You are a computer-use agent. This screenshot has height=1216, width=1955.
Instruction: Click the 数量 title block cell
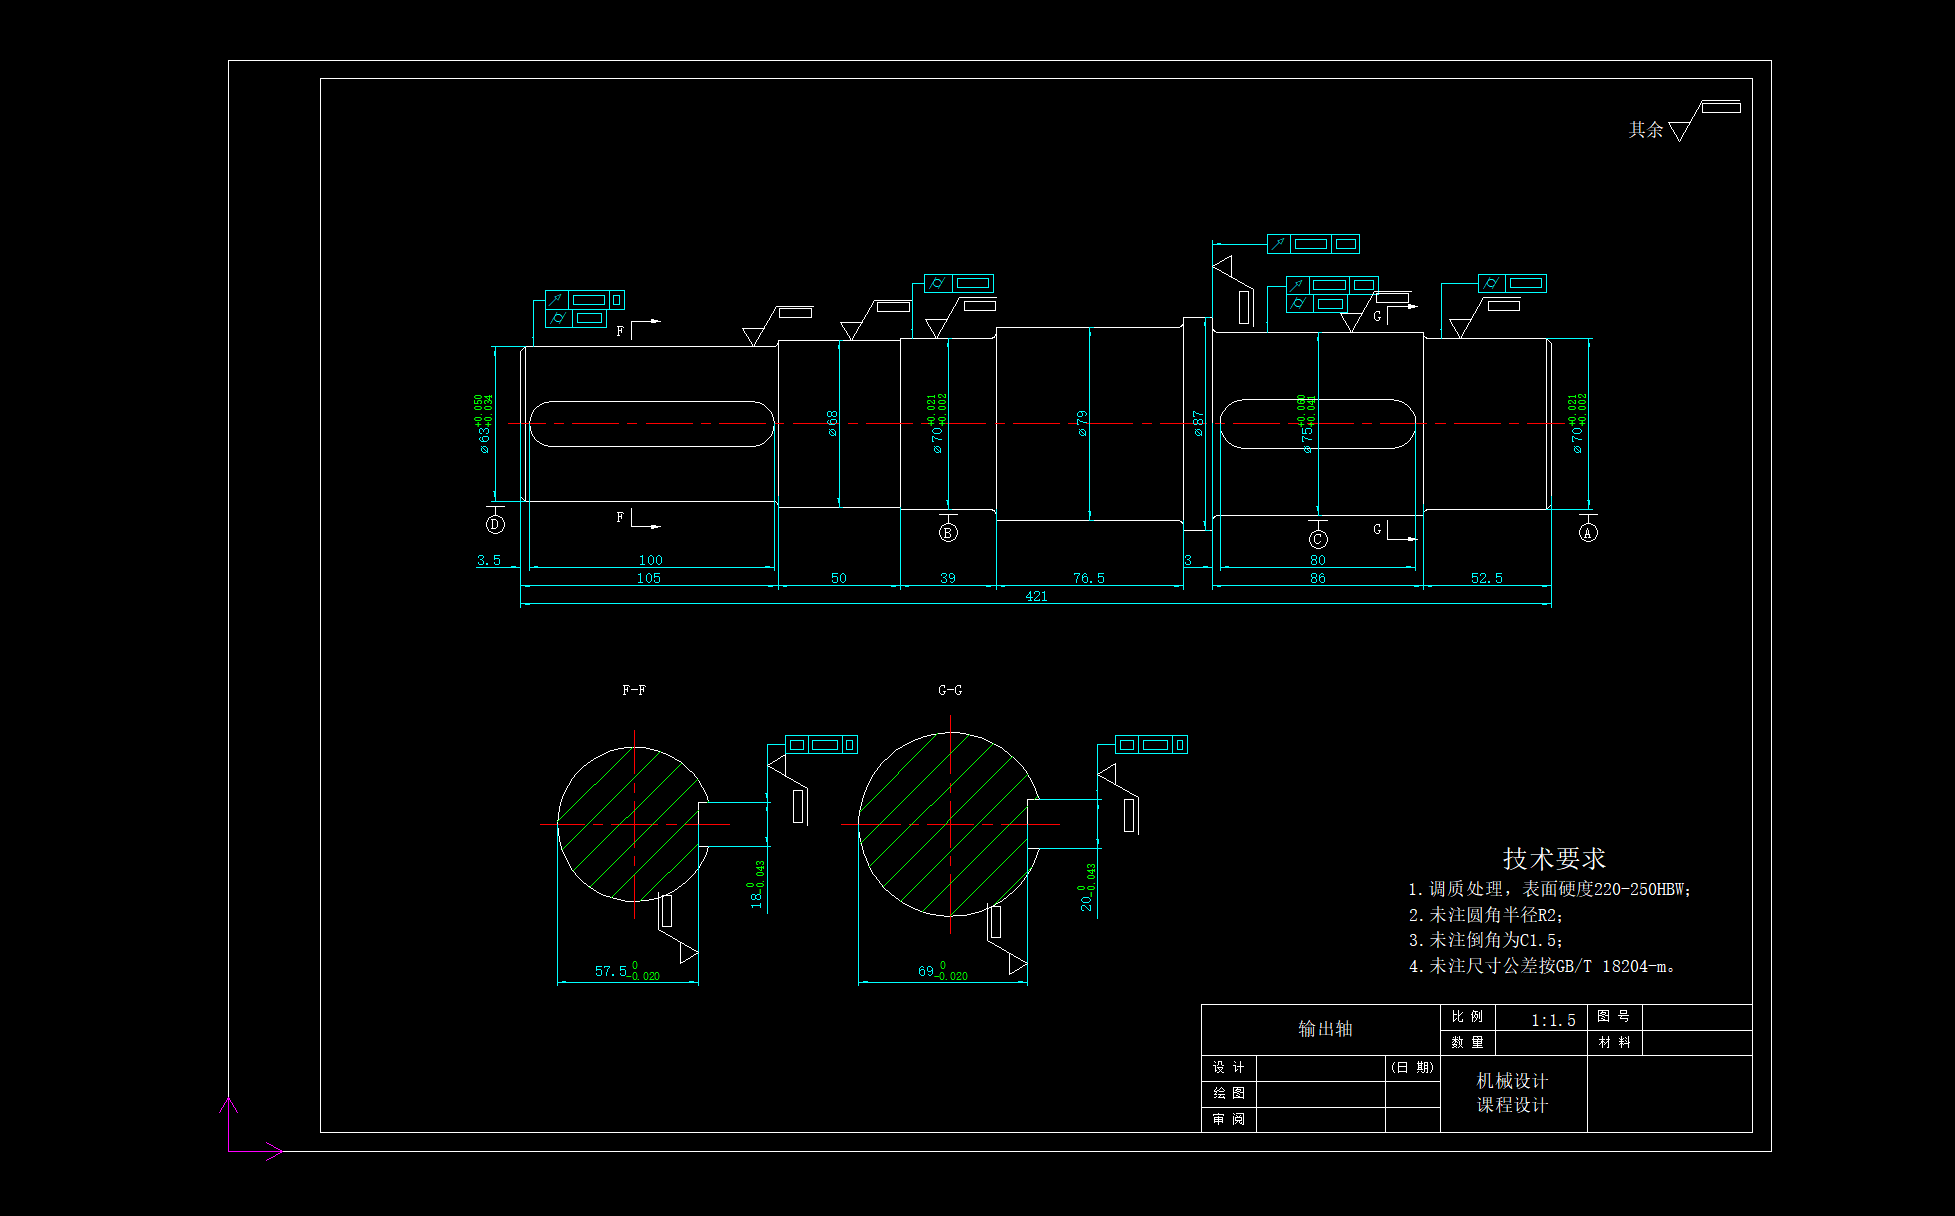point(1467,1042)
